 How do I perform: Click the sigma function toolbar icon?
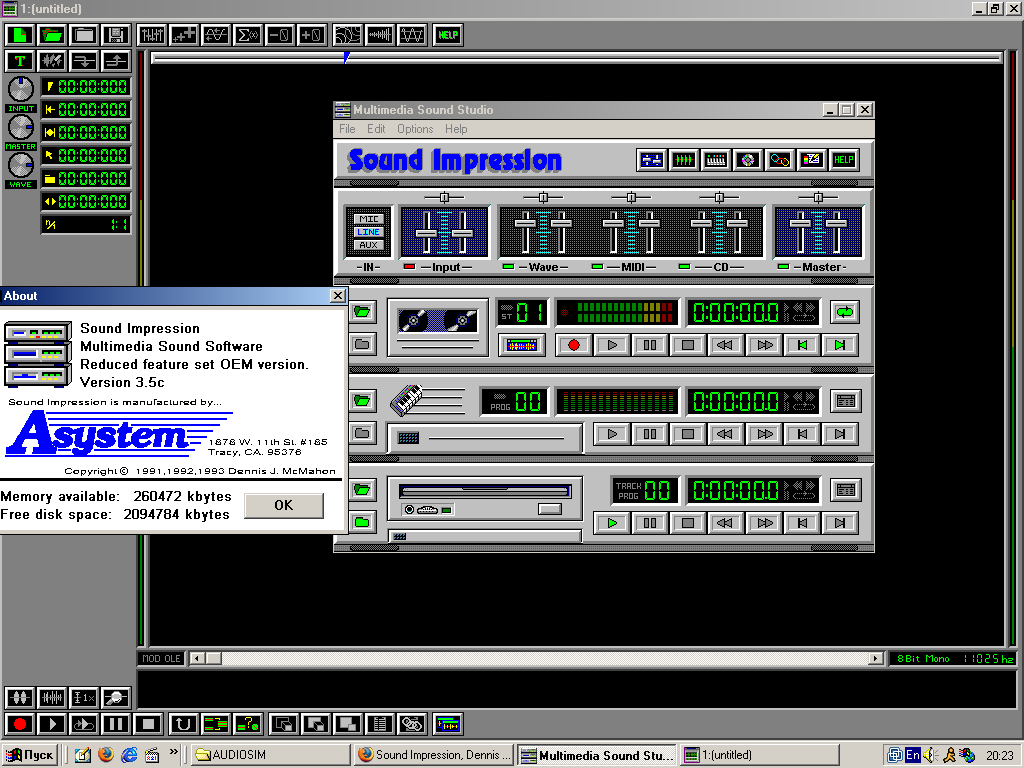pos(247,35)
